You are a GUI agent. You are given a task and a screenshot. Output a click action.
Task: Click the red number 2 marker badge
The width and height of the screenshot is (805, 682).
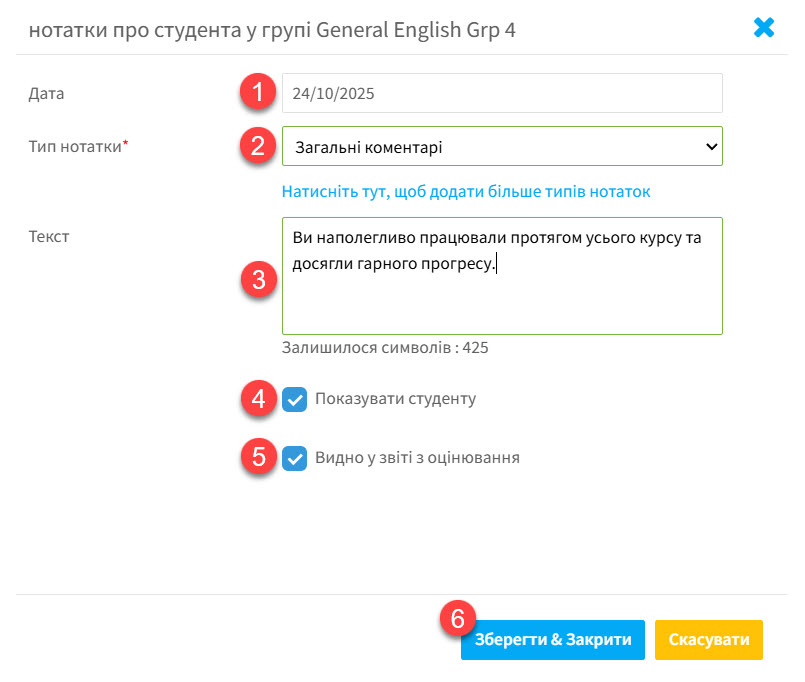click(257, 146)
